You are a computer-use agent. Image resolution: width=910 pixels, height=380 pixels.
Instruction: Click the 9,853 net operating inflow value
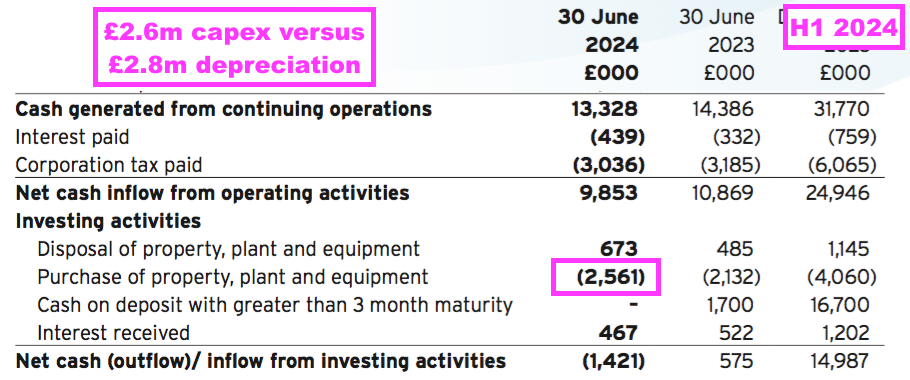pyautogui.click(x=607, y=193)
